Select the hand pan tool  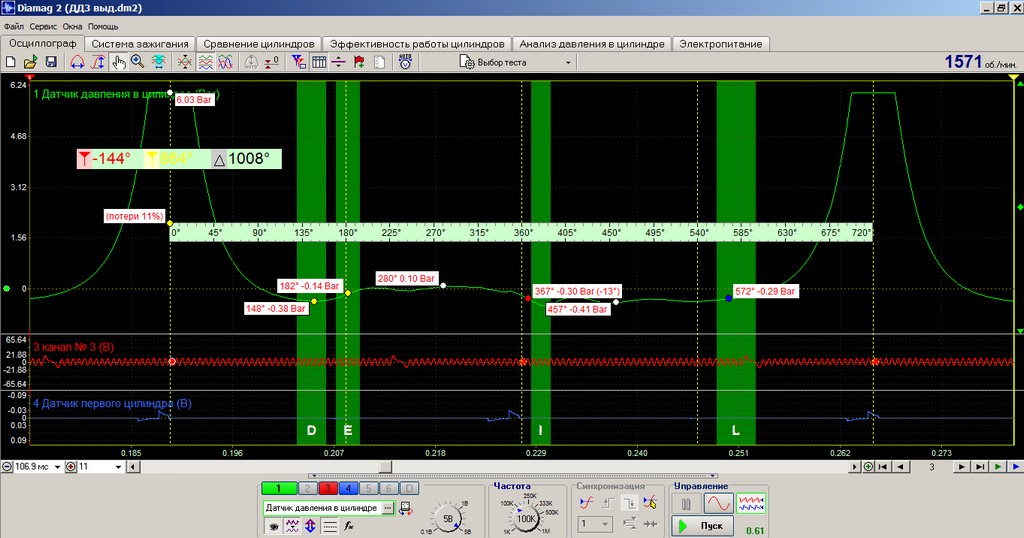point(118,62)
